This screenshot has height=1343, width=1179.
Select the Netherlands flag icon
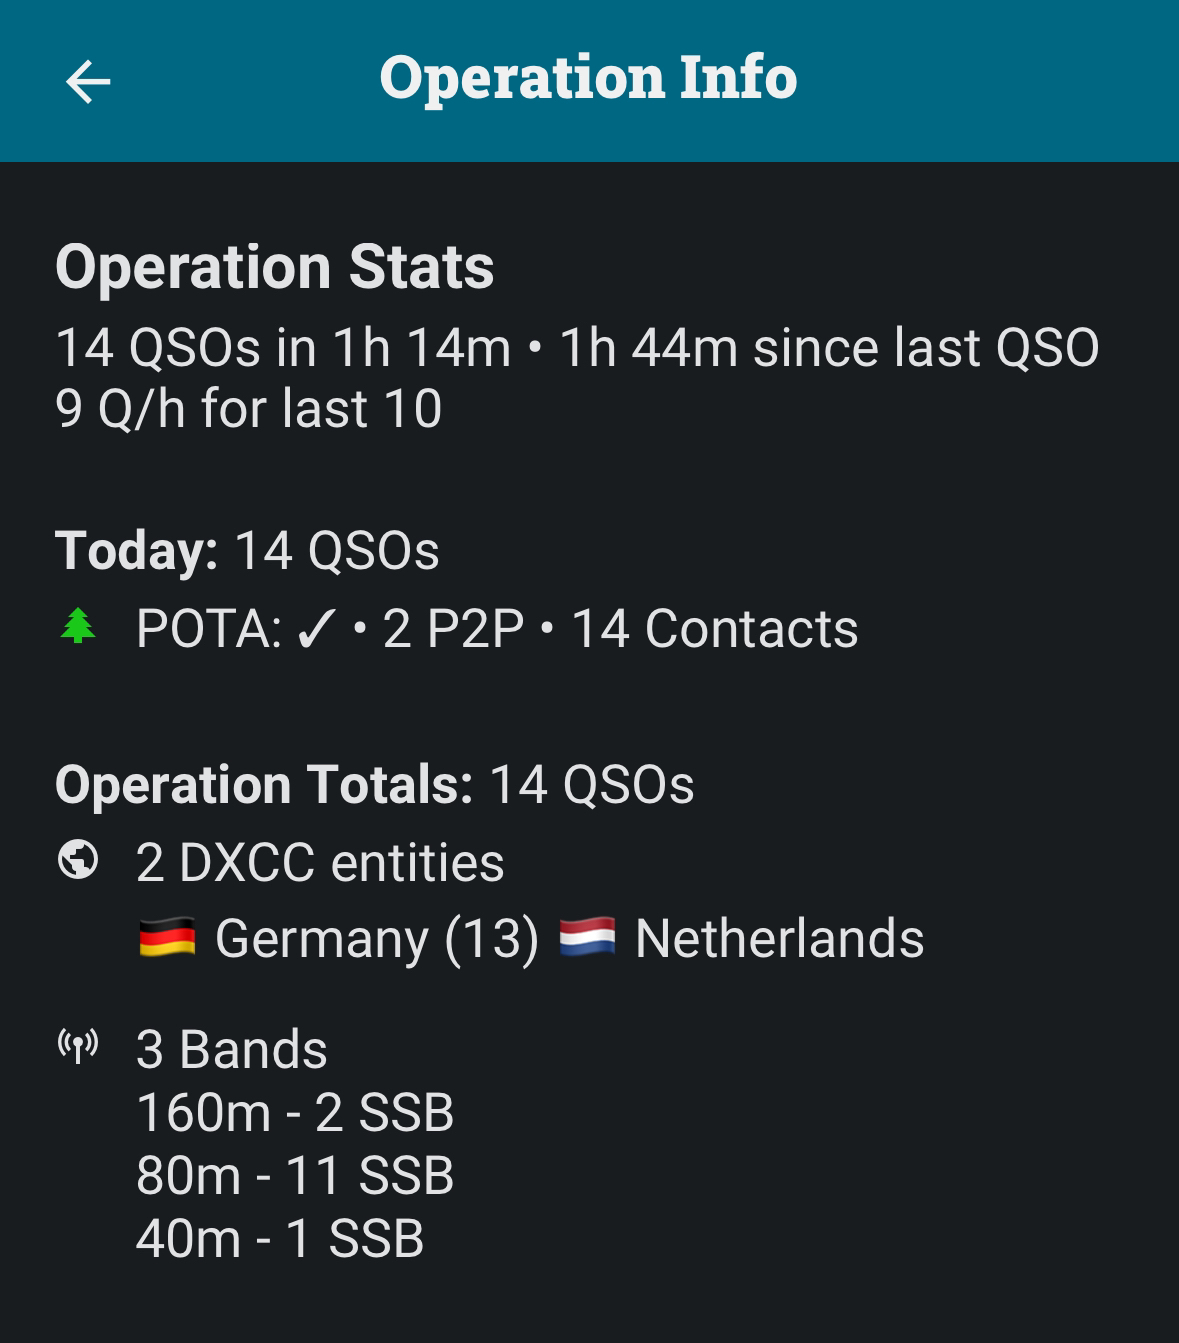click(x=587, y=938)
